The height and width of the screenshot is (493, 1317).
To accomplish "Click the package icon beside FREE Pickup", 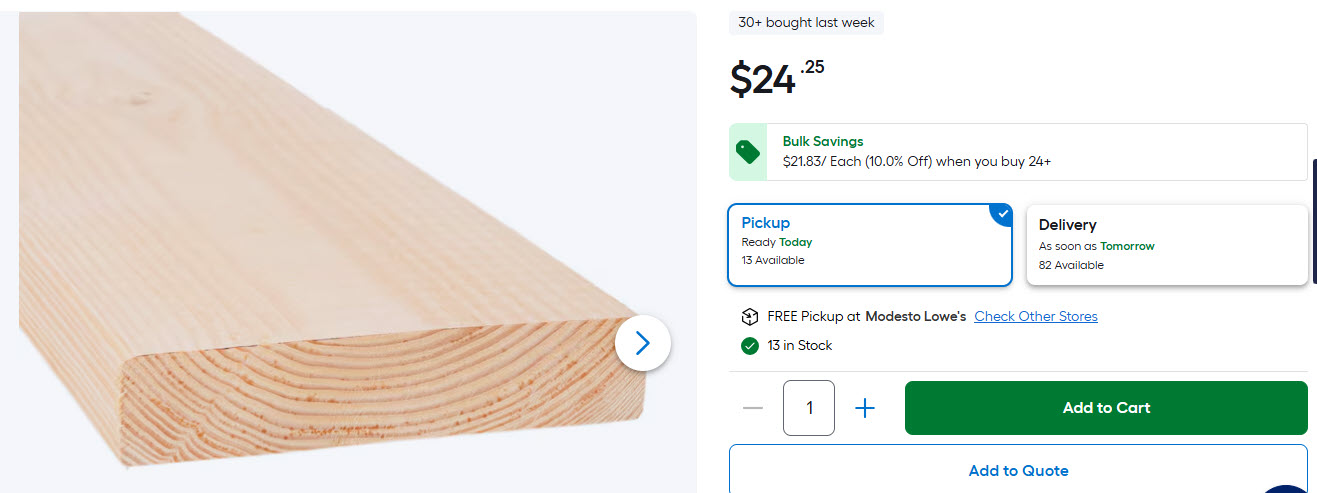I will [x=750, y=317].
